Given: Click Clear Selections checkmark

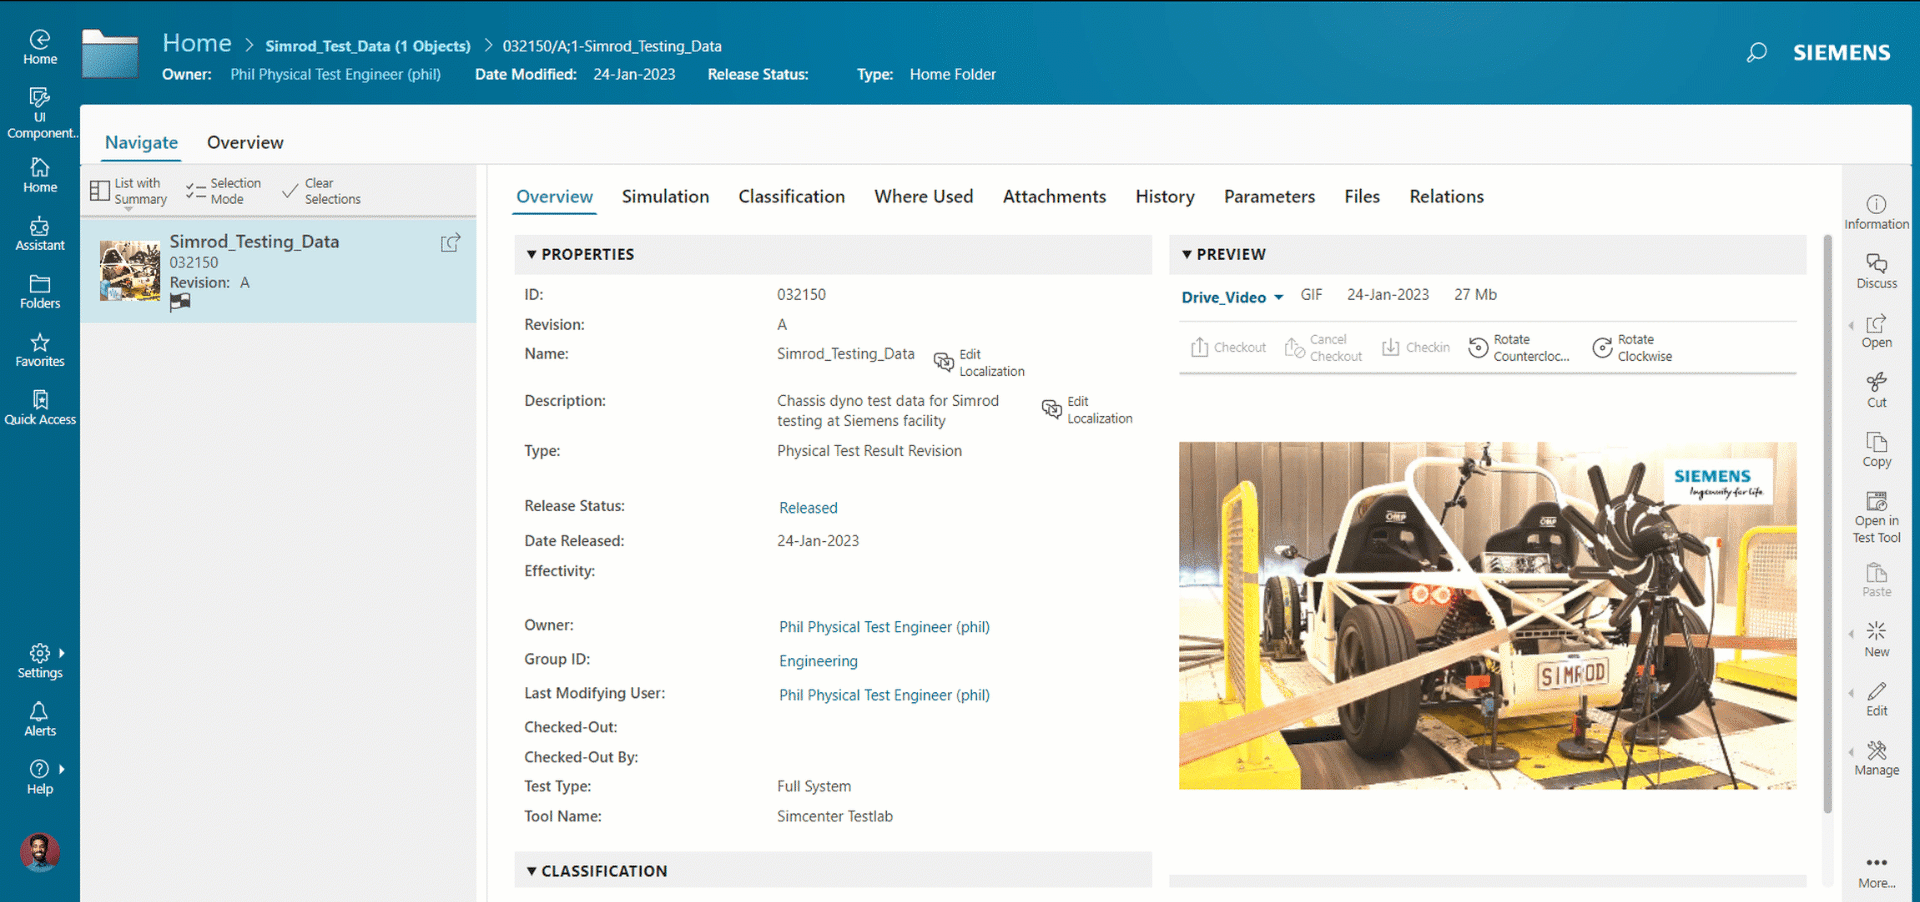Looking at the screenshot, I should 321,191.
